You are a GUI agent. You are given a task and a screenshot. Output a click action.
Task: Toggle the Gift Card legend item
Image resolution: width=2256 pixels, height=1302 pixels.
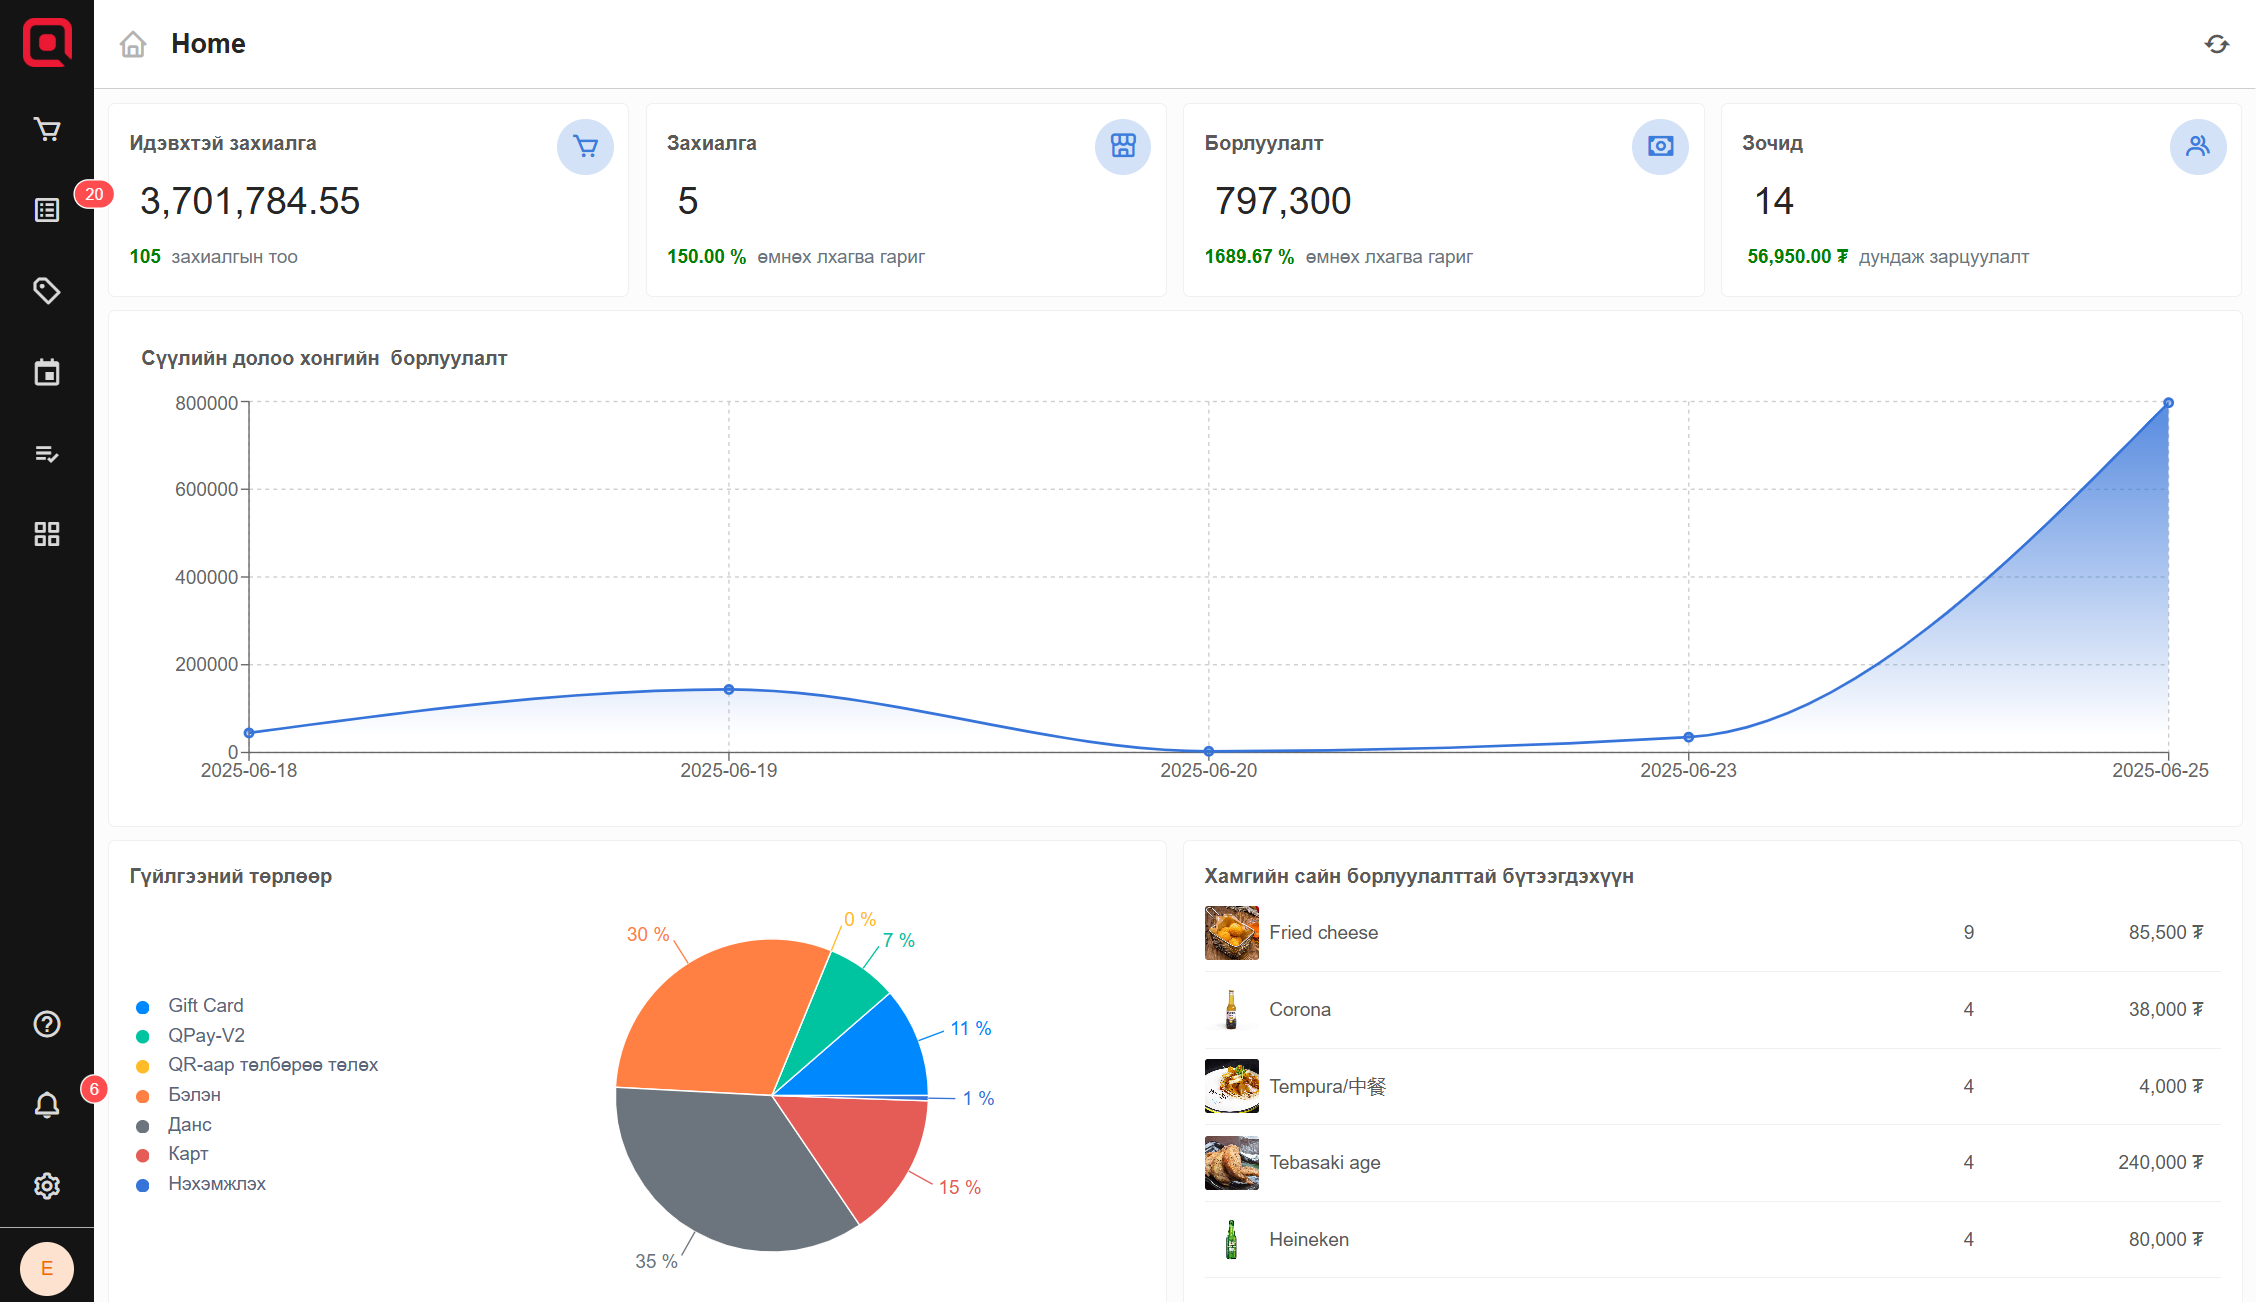(x=205, y=1006)
